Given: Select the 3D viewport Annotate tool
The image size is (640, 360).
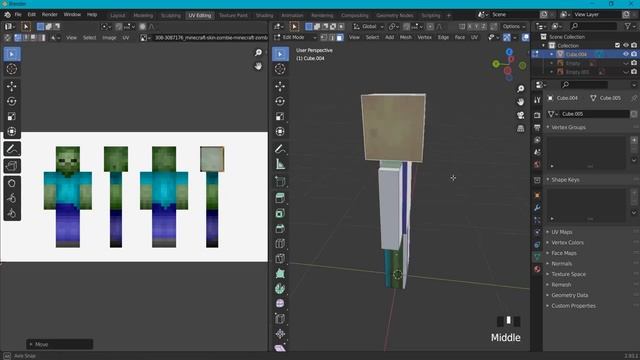Looking at the screenshot, I should tap(280, 149).
